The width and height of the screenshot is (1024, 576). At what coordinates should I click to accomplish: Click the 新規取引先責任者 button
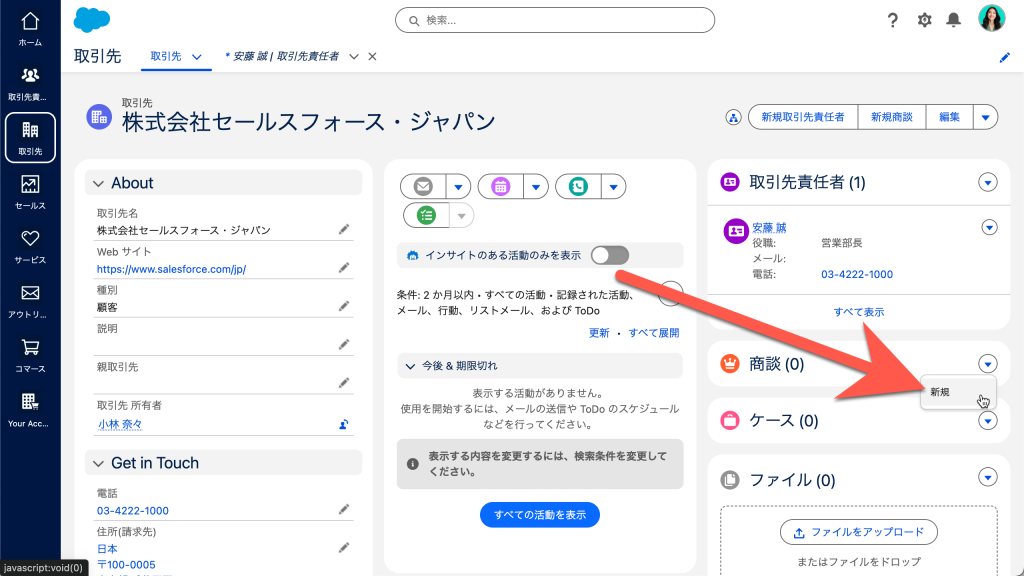click(x=803, y=118)
